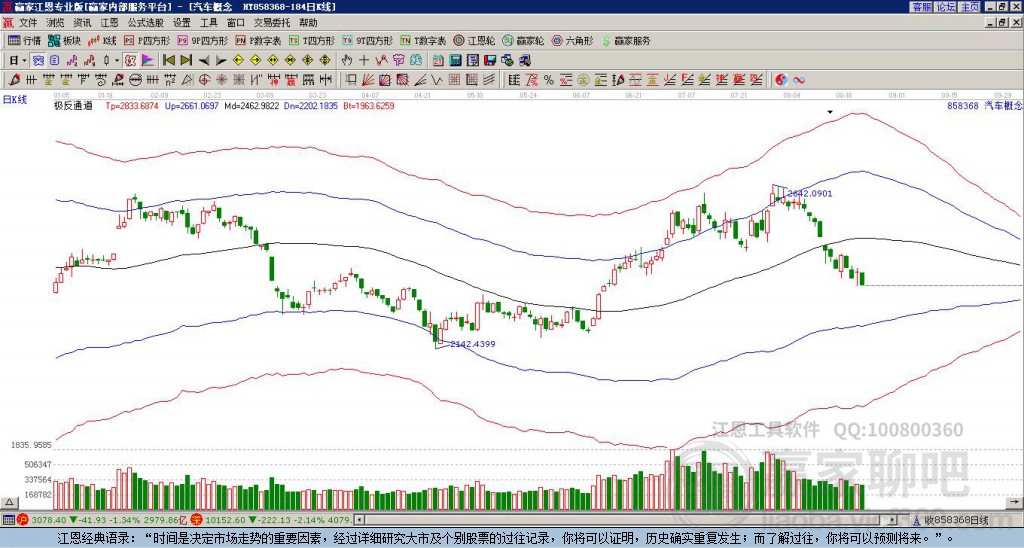
Task: Expand the candlestick style dropdown arrow
Action: coord(117,61)
